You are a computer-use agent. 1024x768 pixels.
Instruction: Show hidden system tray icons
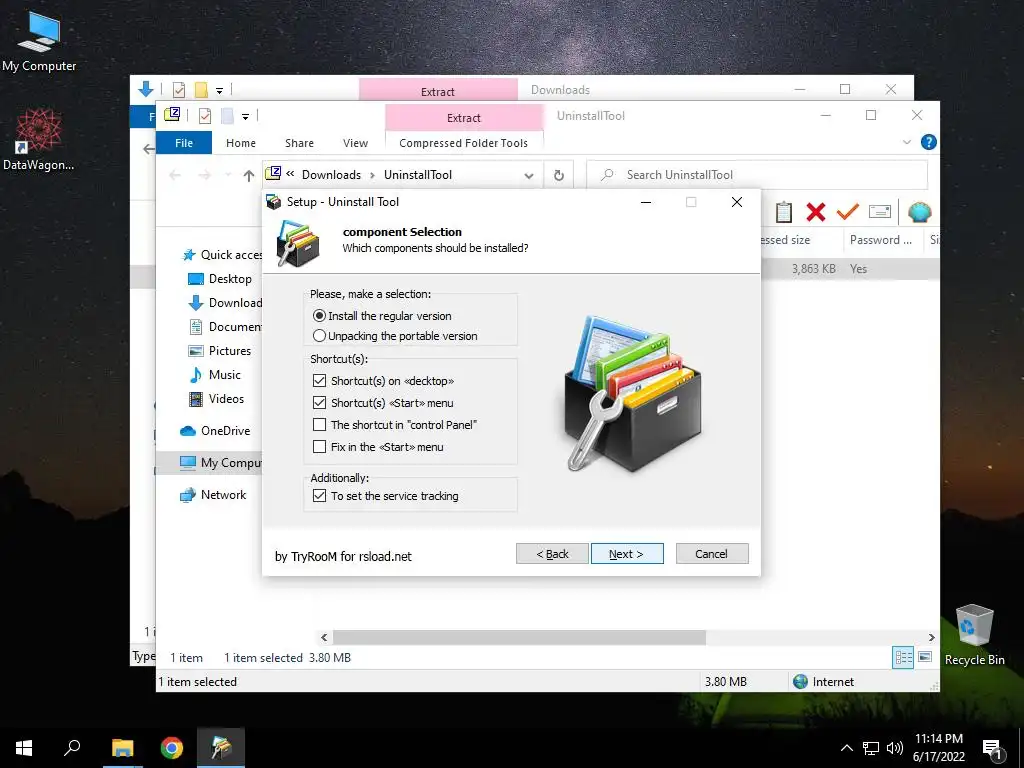(x=846, y=748)
